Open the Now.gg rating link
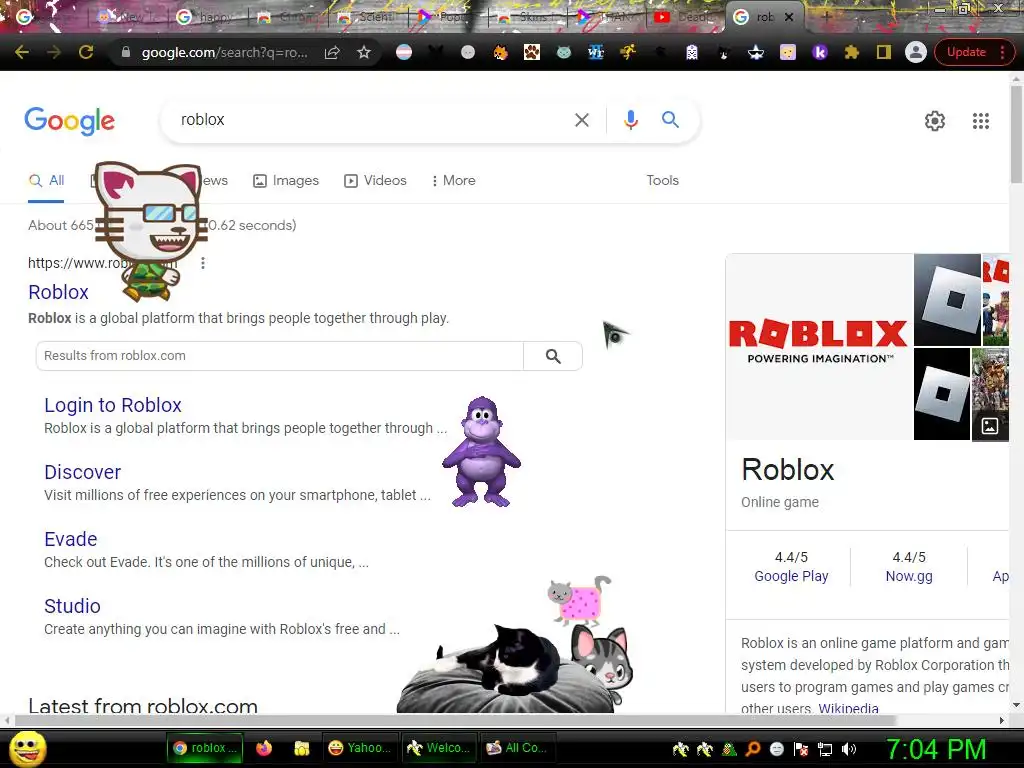This screenshot has height=768, width=1024. pyautogui.click(x=908, y=576)
